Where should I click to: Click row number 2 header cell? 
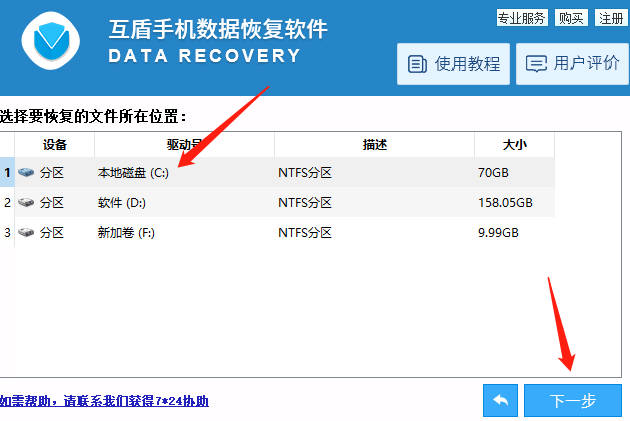pos(7,202)
